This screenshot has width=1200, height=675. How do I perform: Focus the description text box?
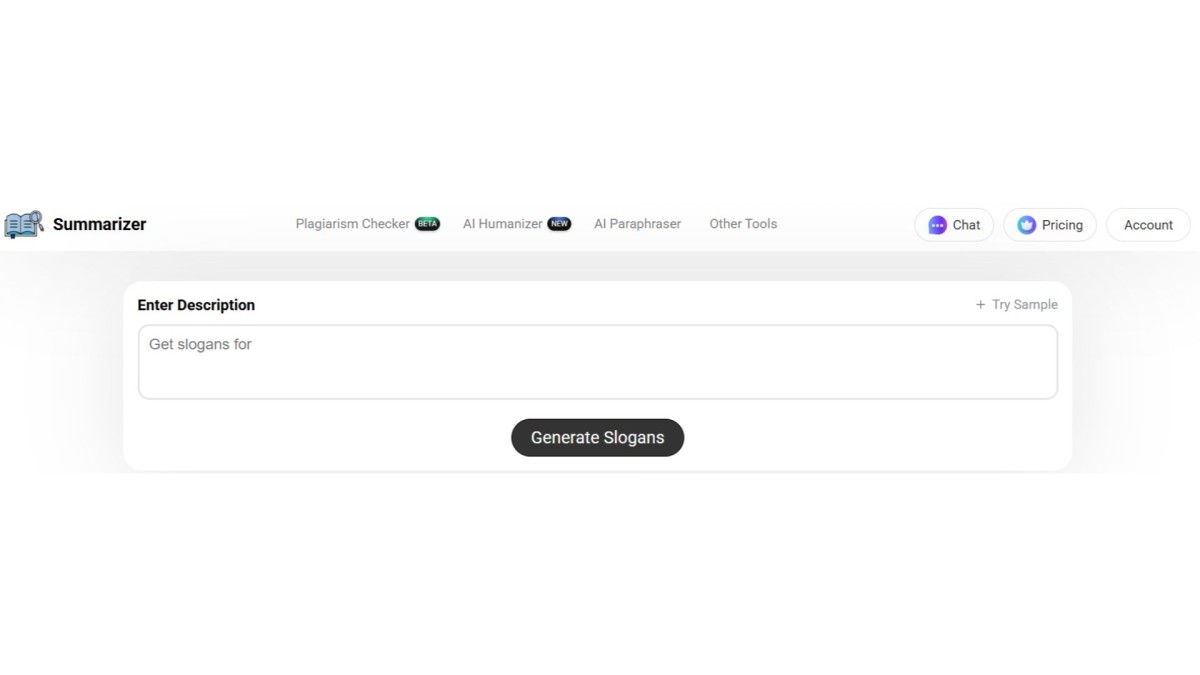(x=597, y=372)
